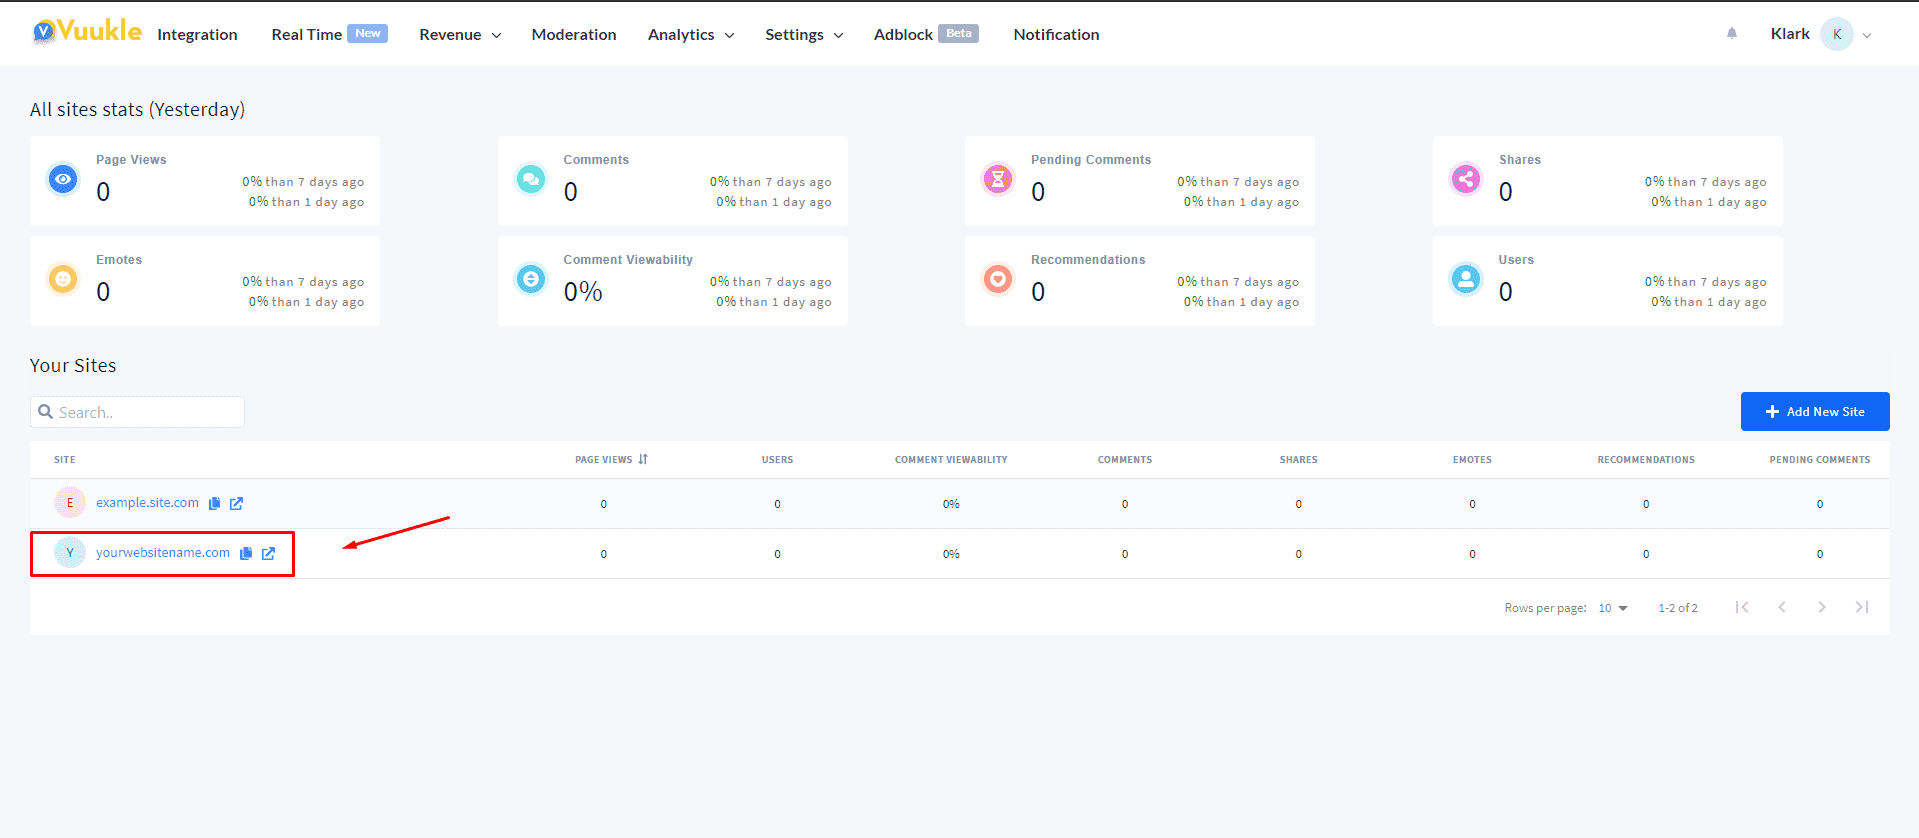
Task: Copy the example.site.com address icon
Action: (x=214, y=503)
